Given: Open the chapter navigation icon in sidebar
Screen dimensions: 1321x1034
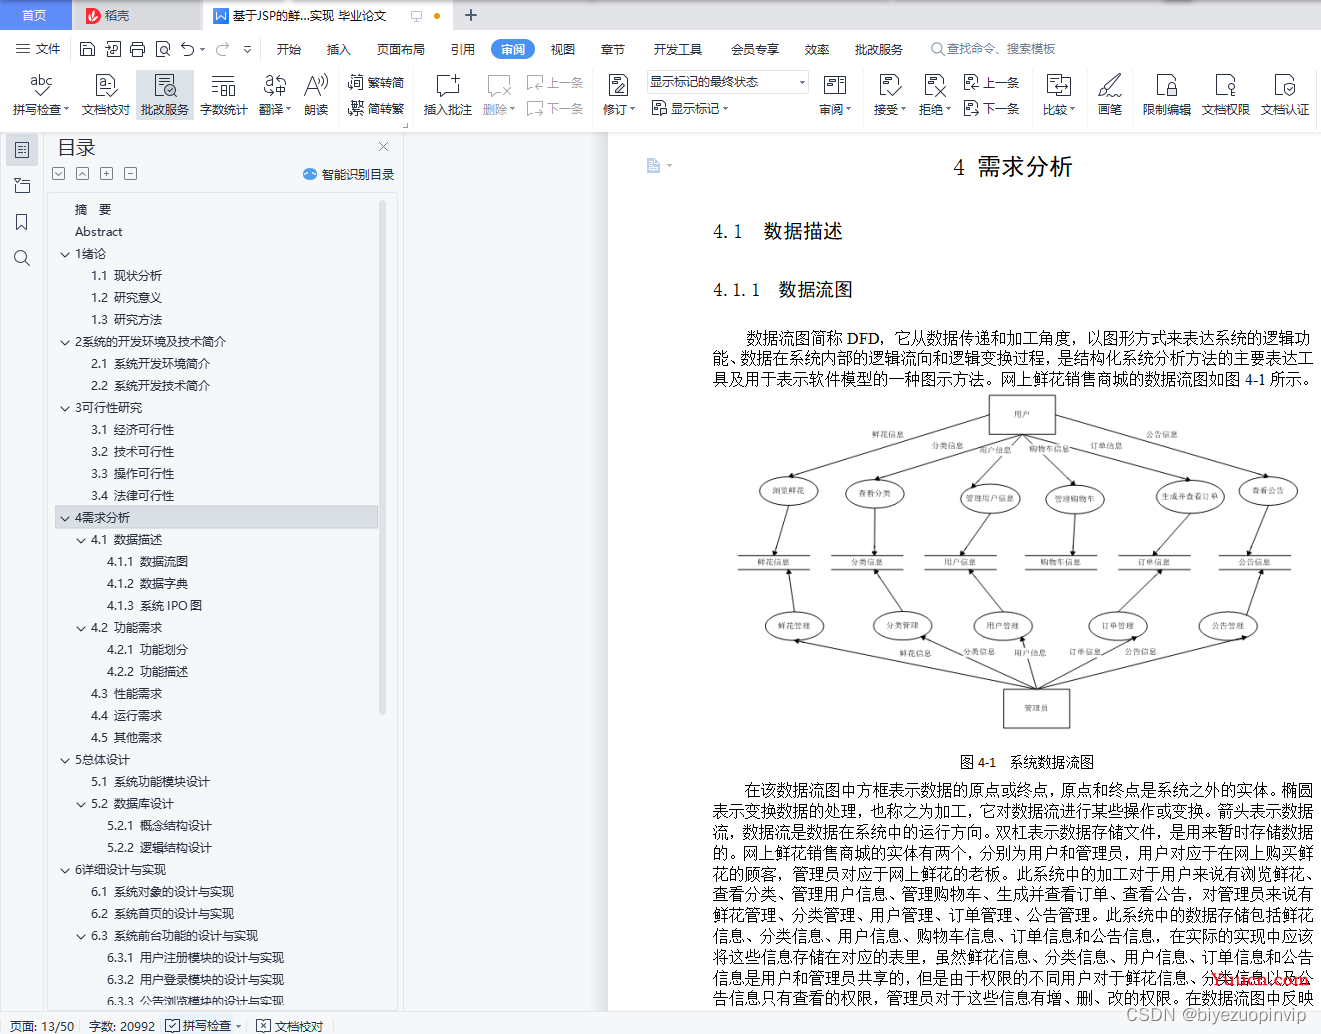Looking at the screenshot, I should point(22,186).
